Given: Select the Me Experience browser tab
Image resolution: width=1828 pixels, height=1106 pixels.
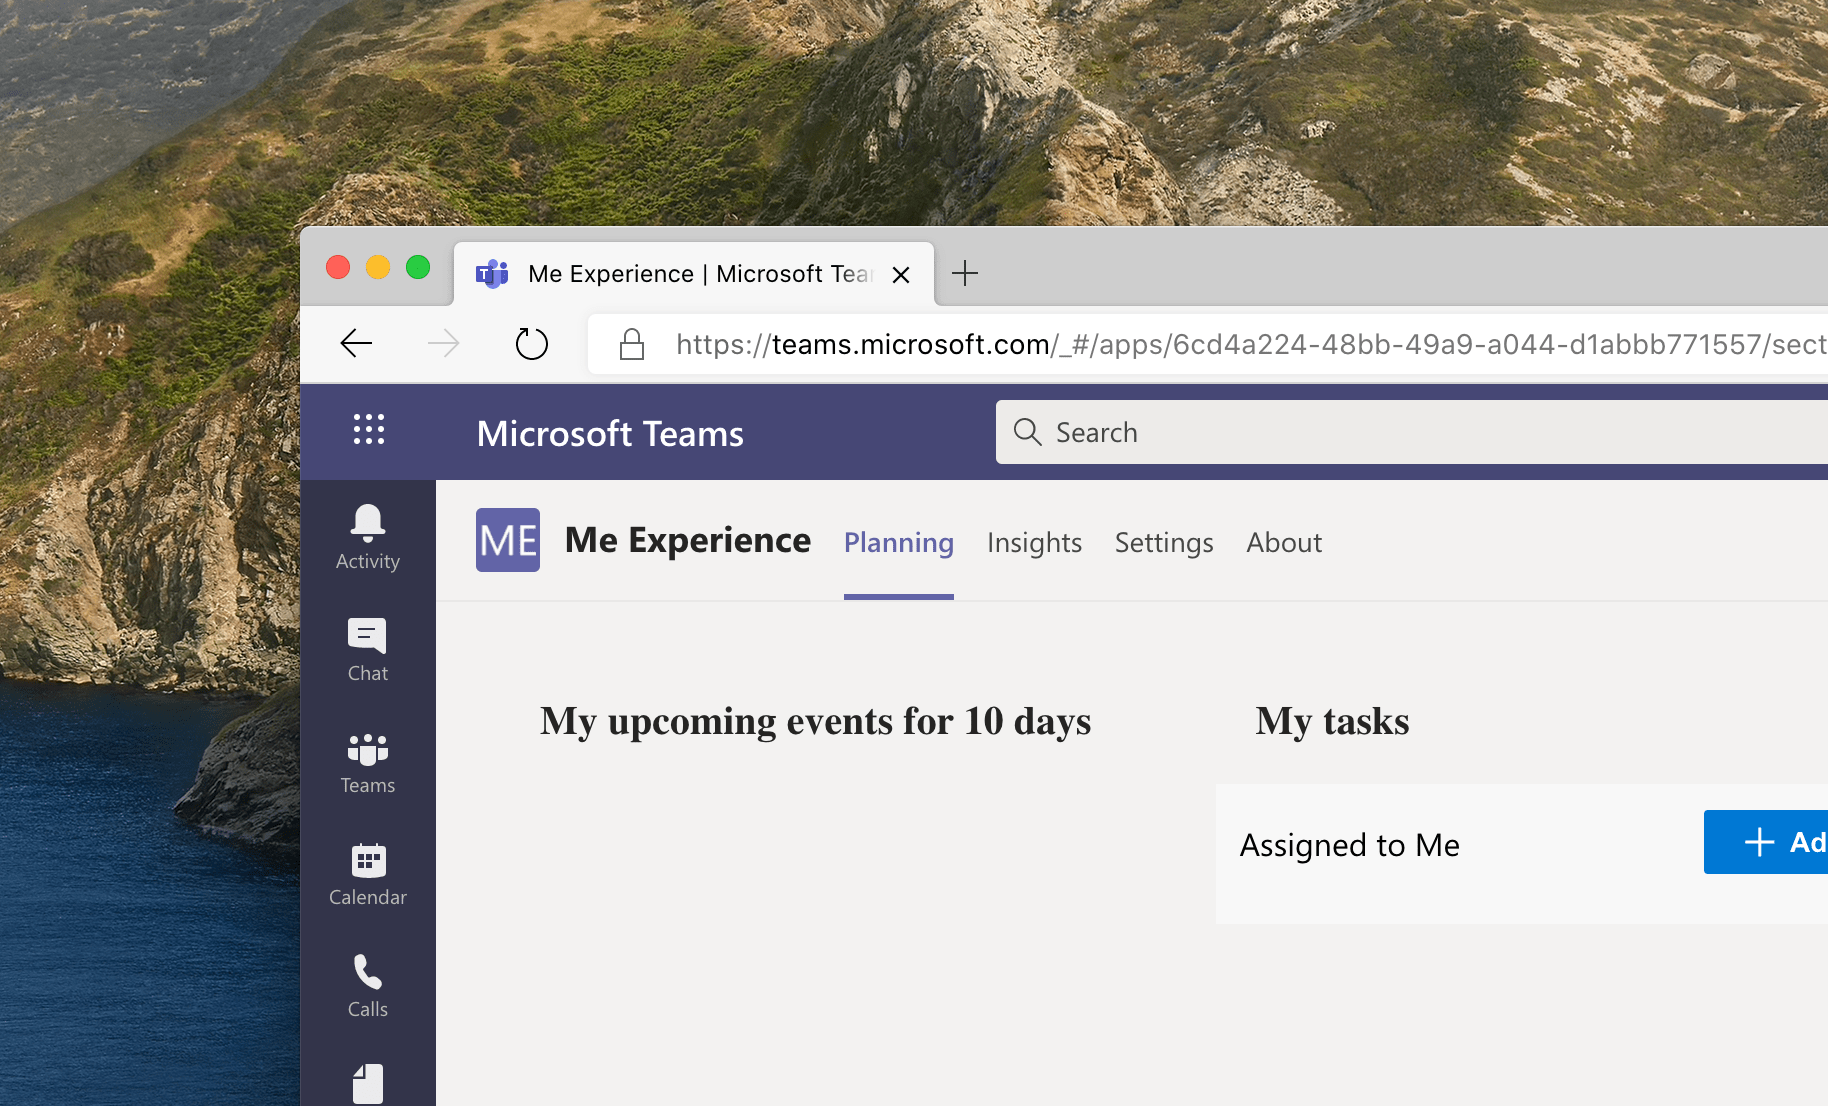Looking at the screenshot, I should click(x=694, y=274).
